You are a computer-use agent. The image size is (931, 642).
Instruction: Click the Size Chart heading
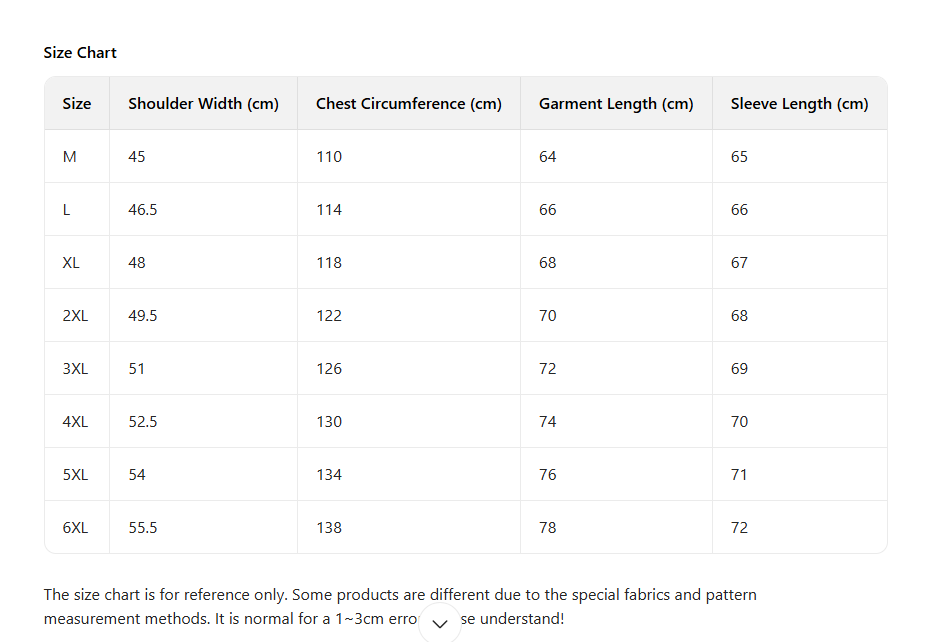80,53
